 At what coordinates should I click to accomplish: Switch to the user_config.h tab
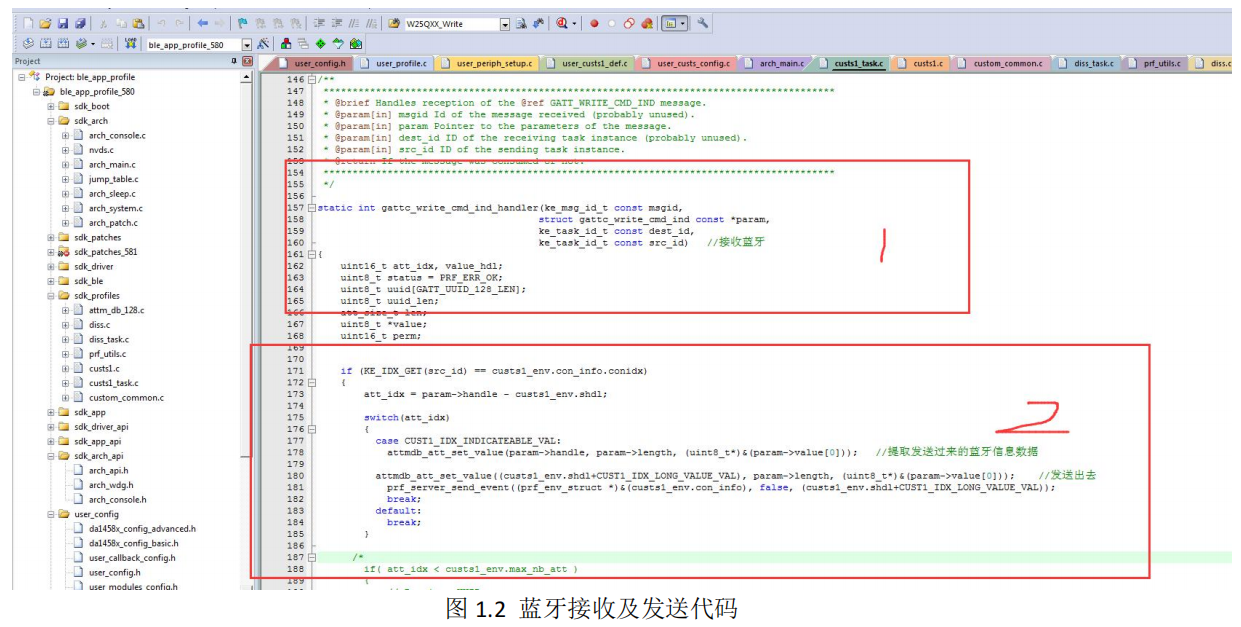[319, 63]
